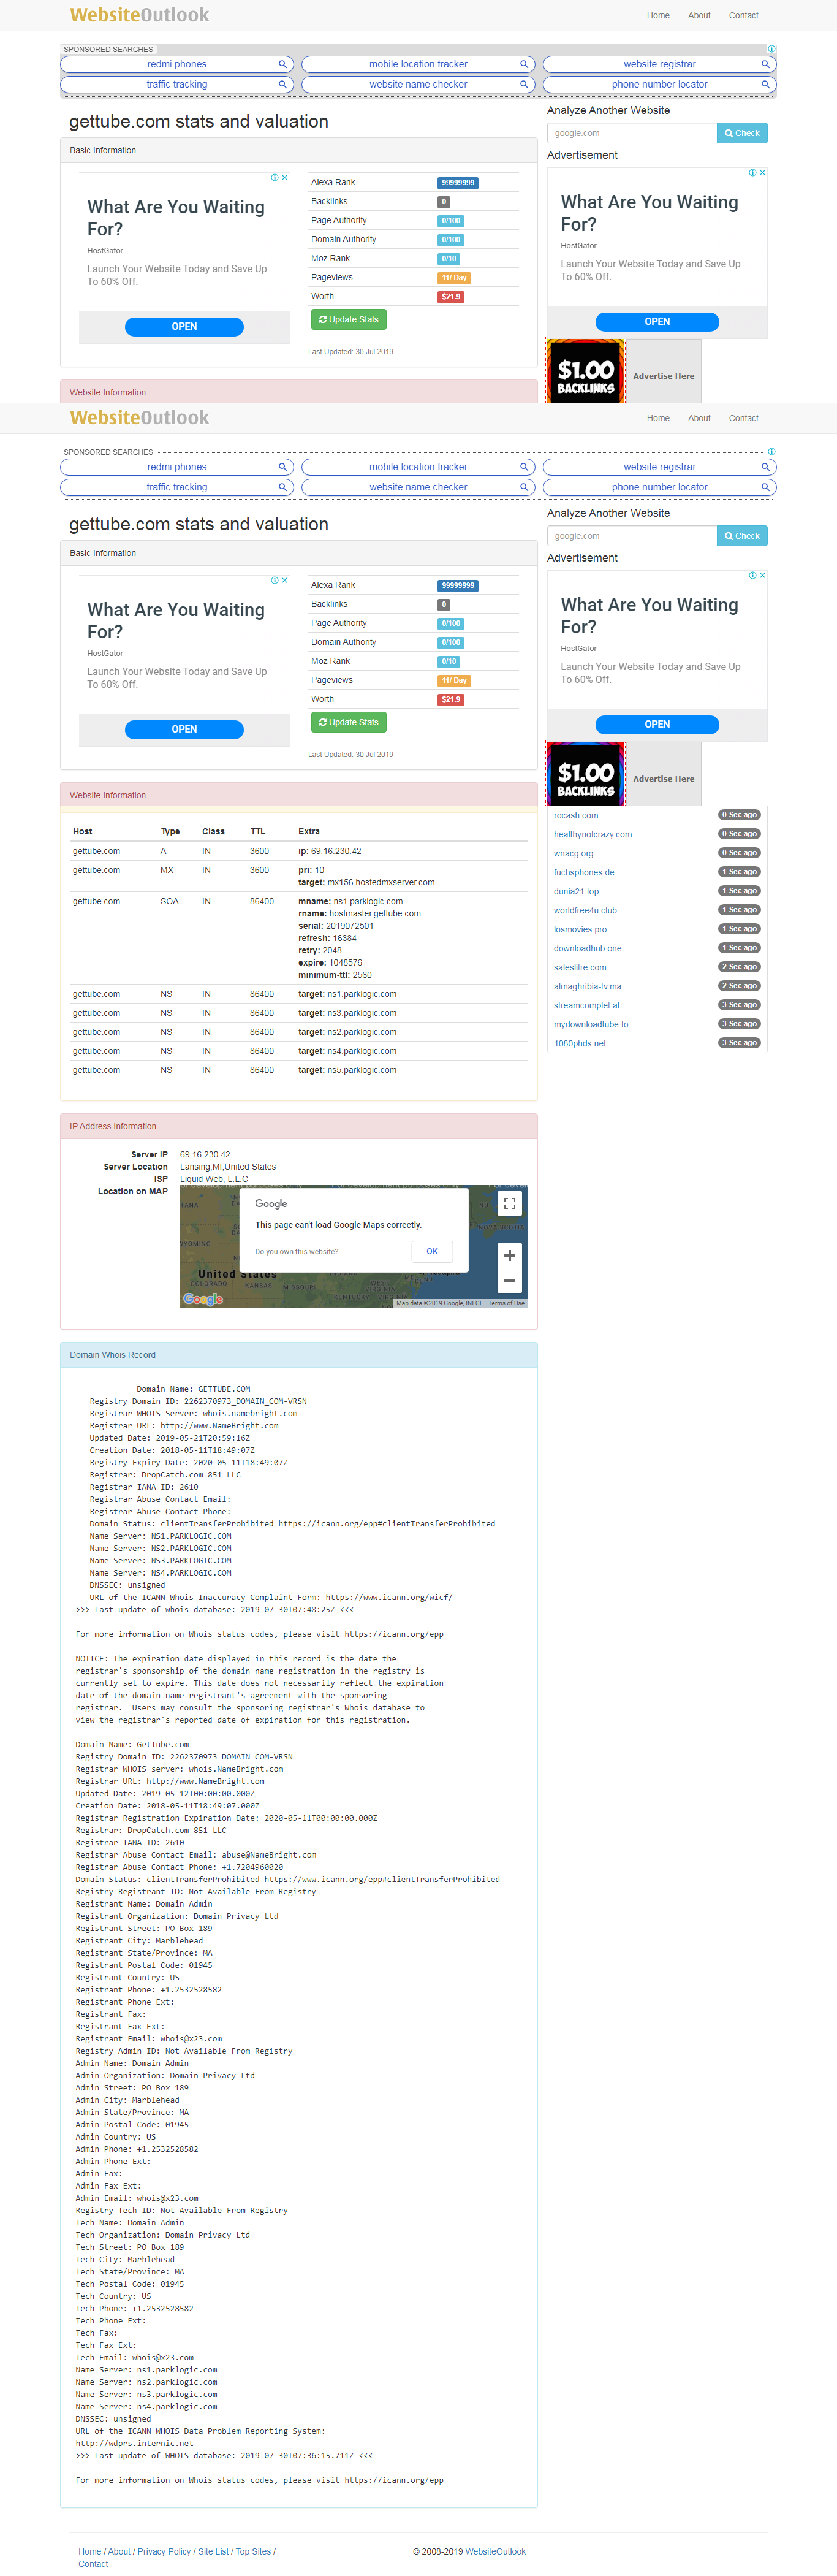Open the Contact link in the footer
Image resolution: width=837 pixels, height=2576 pixels.
(x=93, y=2564)
